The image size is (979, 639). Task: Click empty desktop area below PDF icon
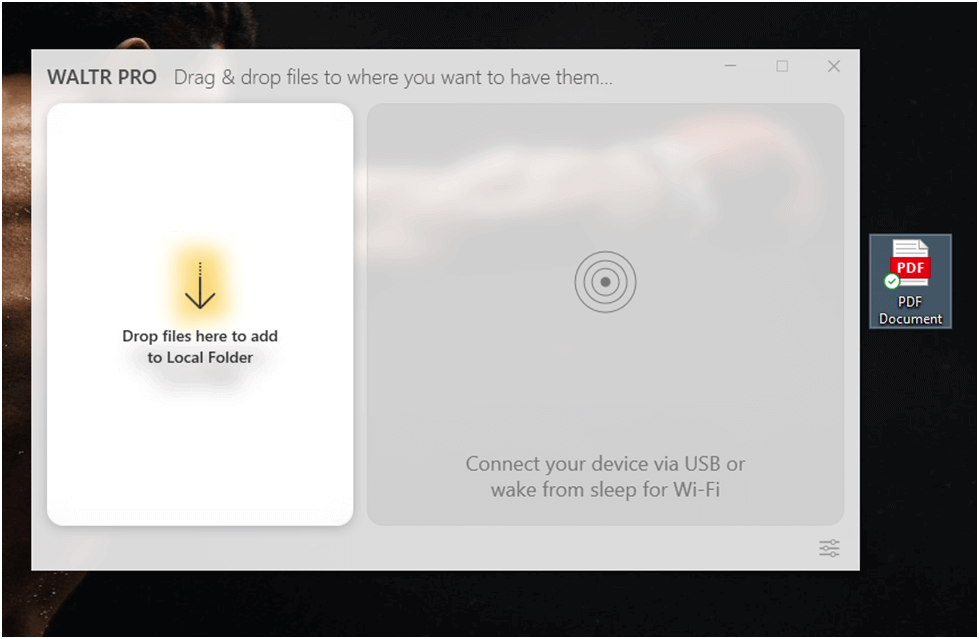(912, 437)
